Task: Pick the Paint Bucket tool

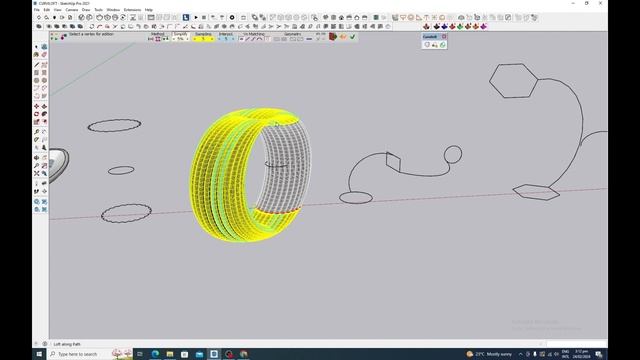Action: point(36,55)
